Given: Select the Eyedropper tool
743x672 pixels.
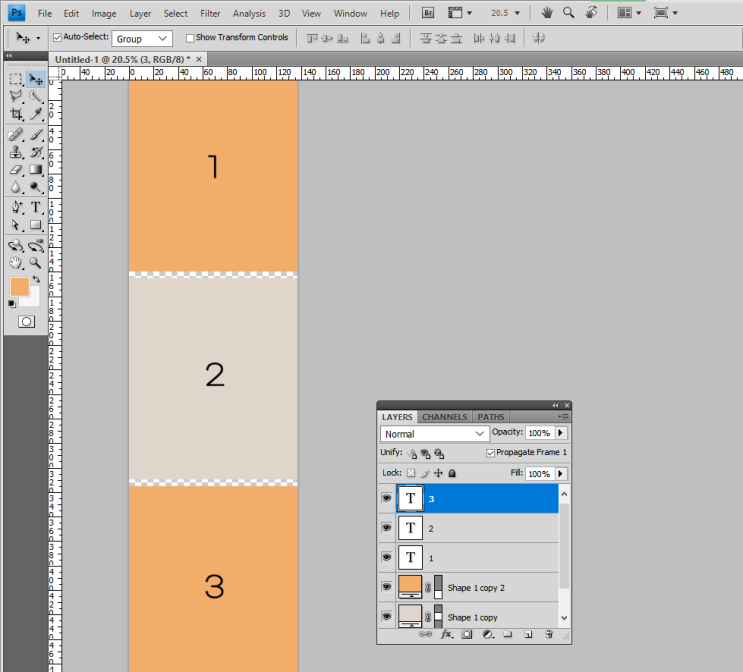Looking at the screenshot, I should (x=36, y=114).
